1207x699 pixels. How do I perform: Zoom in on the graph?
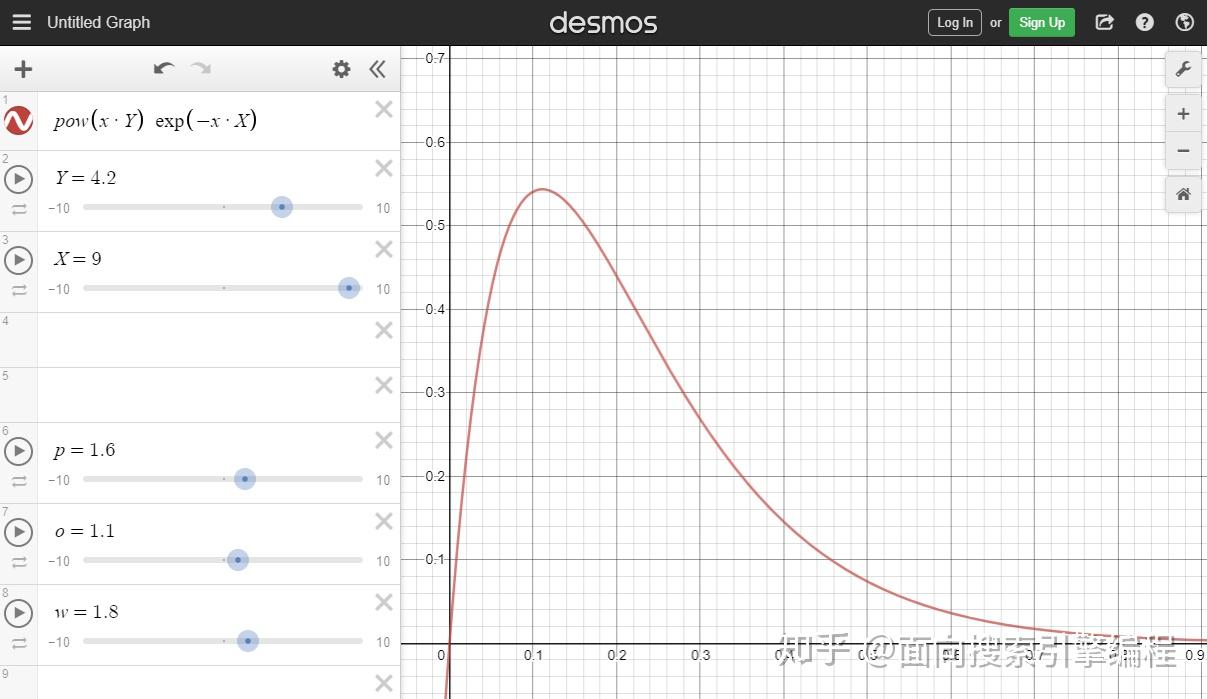[1183, 114]
